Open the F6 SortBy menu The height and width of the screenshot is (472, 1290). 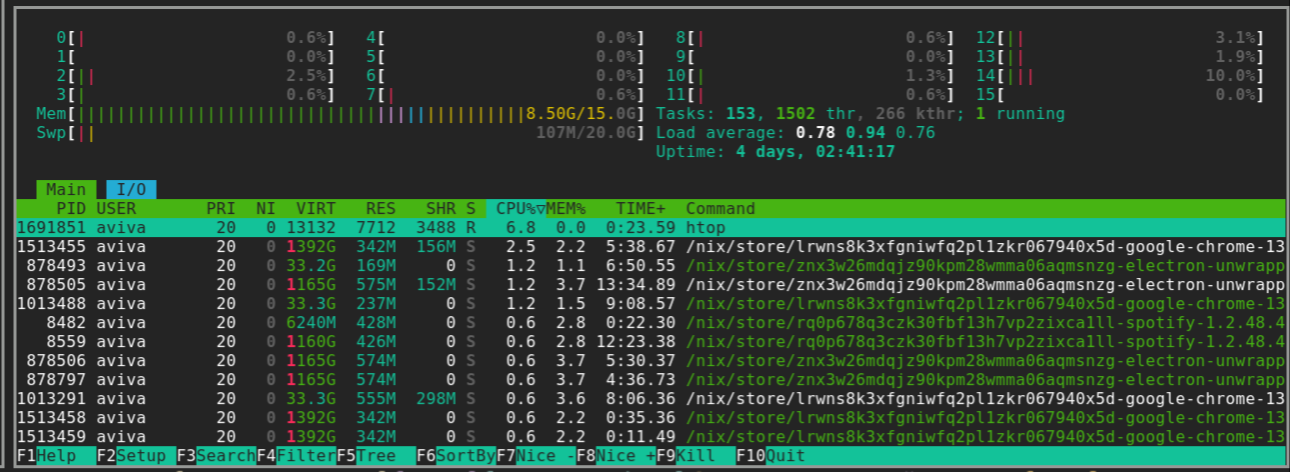455,456
